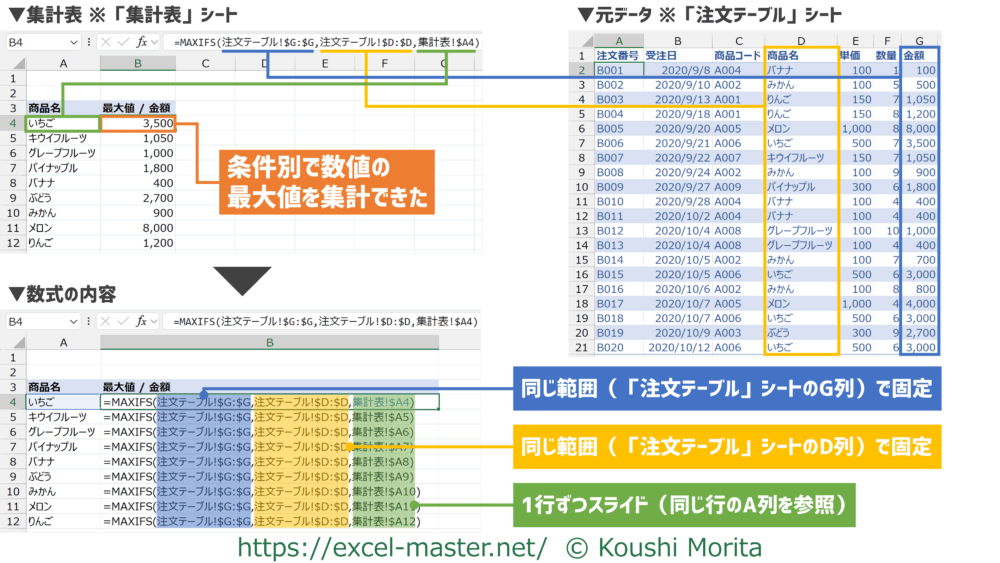Select column B header in the lower formula sheet
This screenshot has height=563, width=1000.
pos(269,342)
